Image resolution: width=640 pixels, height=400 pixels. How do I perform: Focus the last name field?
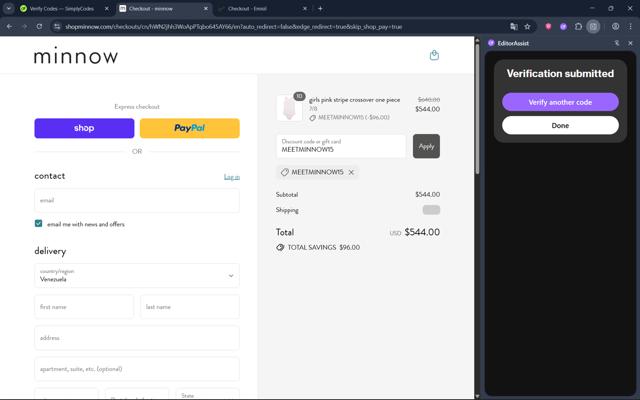pos(190,307)
